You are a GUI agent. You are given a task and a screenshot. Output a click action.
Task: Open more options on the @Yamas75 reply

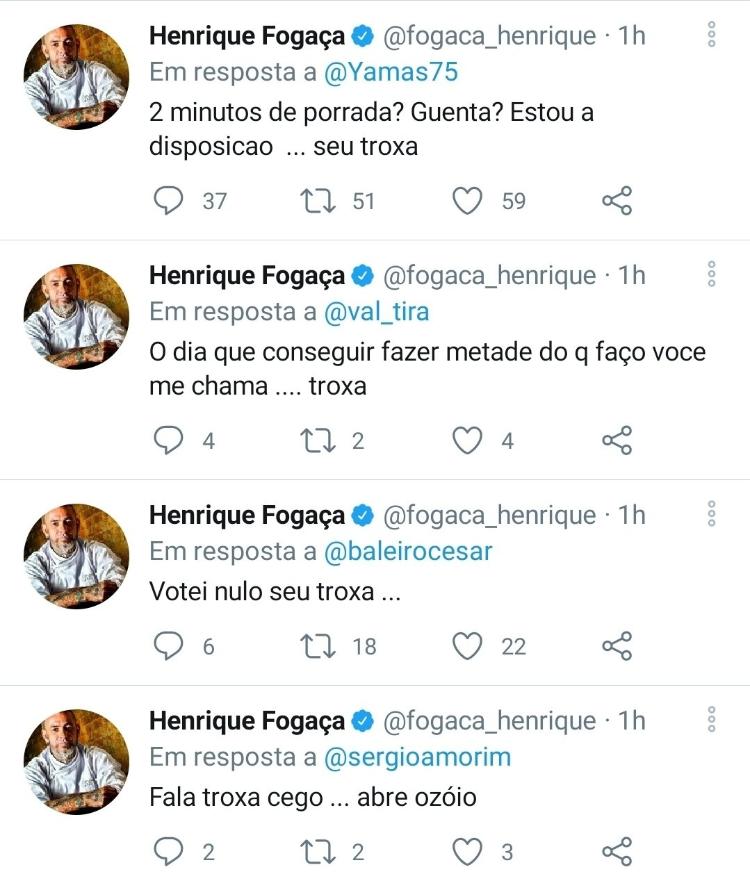point(711,35)
